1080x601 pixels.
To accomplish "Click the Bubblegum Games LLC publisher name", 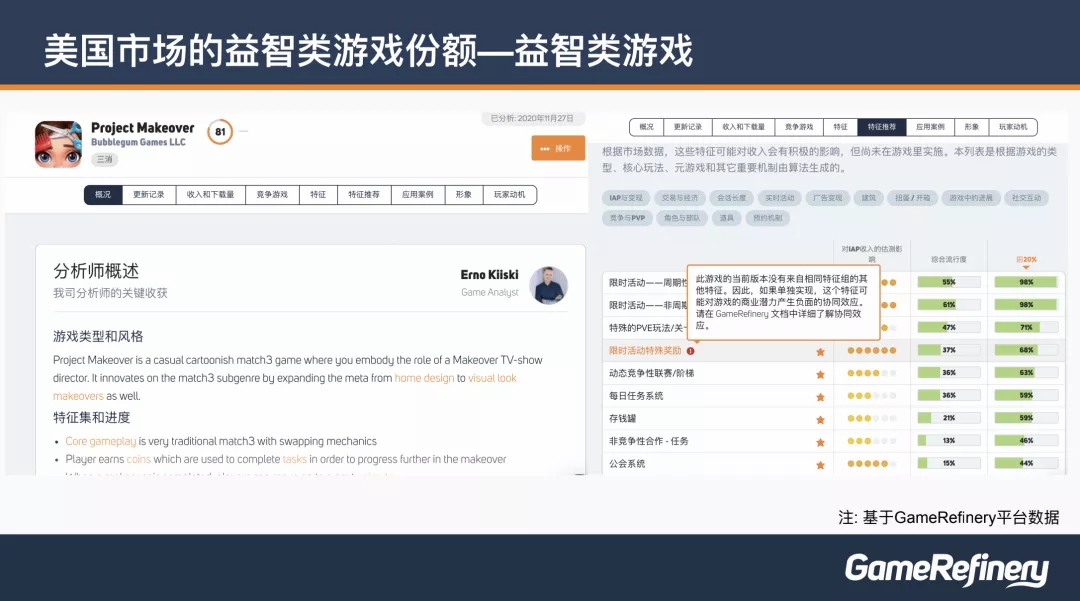I will (138, 143).
